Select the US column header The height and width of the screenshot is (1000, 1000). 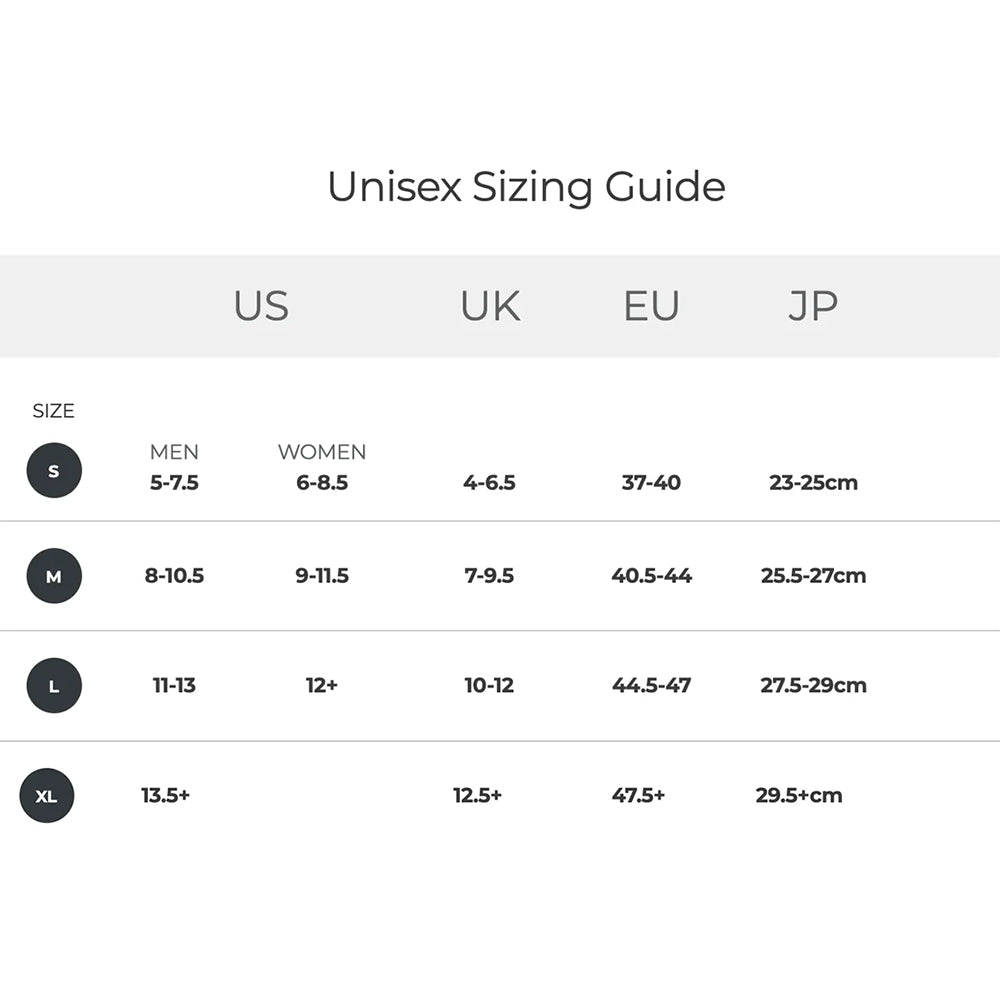click(261, 306)
